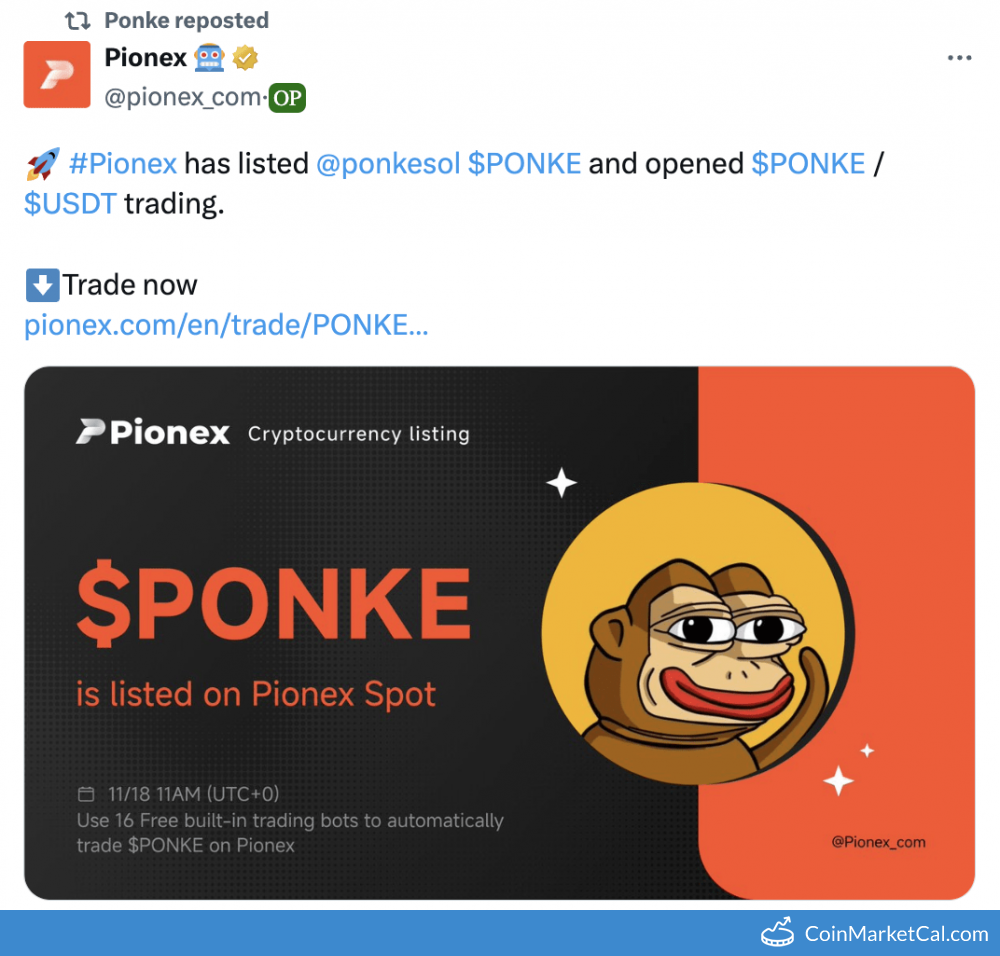The image size is (1000, 956).
Task: Click the blue down-arrow emoji
Action: (x=41, y=285)
